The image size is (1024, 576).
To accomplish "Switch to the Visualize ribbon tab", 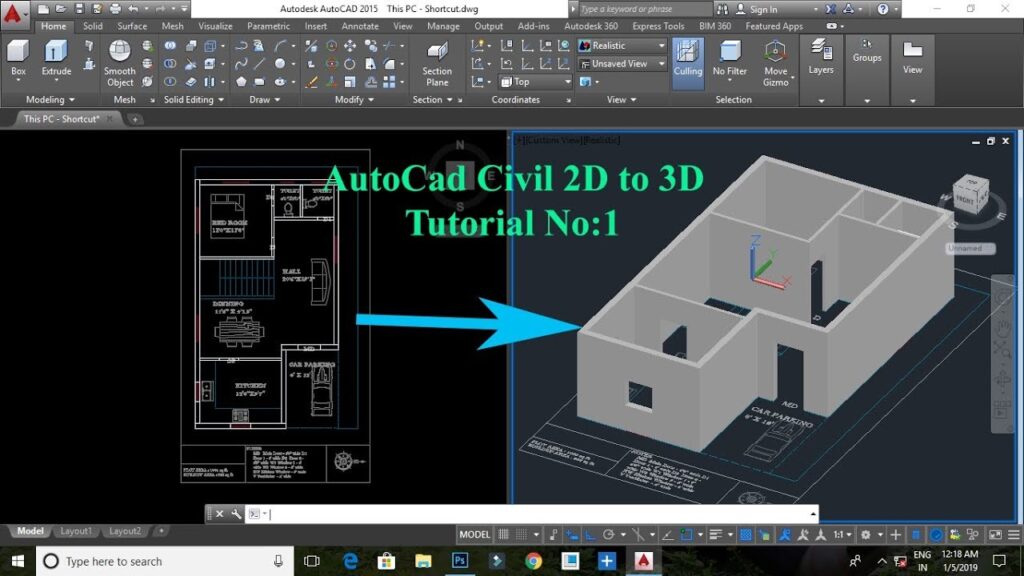I will (215, 27).
